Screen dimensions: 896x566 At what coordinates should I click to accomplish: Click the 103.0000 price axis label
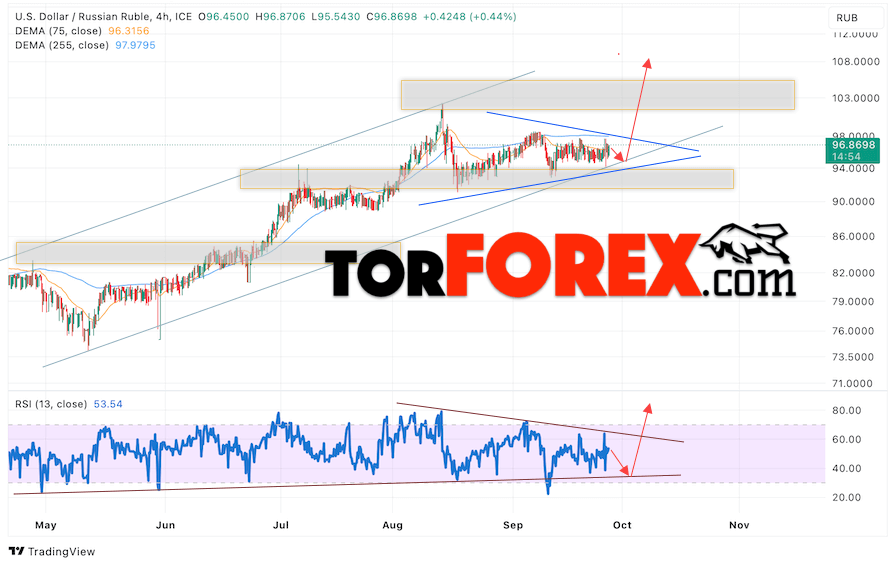click(855, 98)
